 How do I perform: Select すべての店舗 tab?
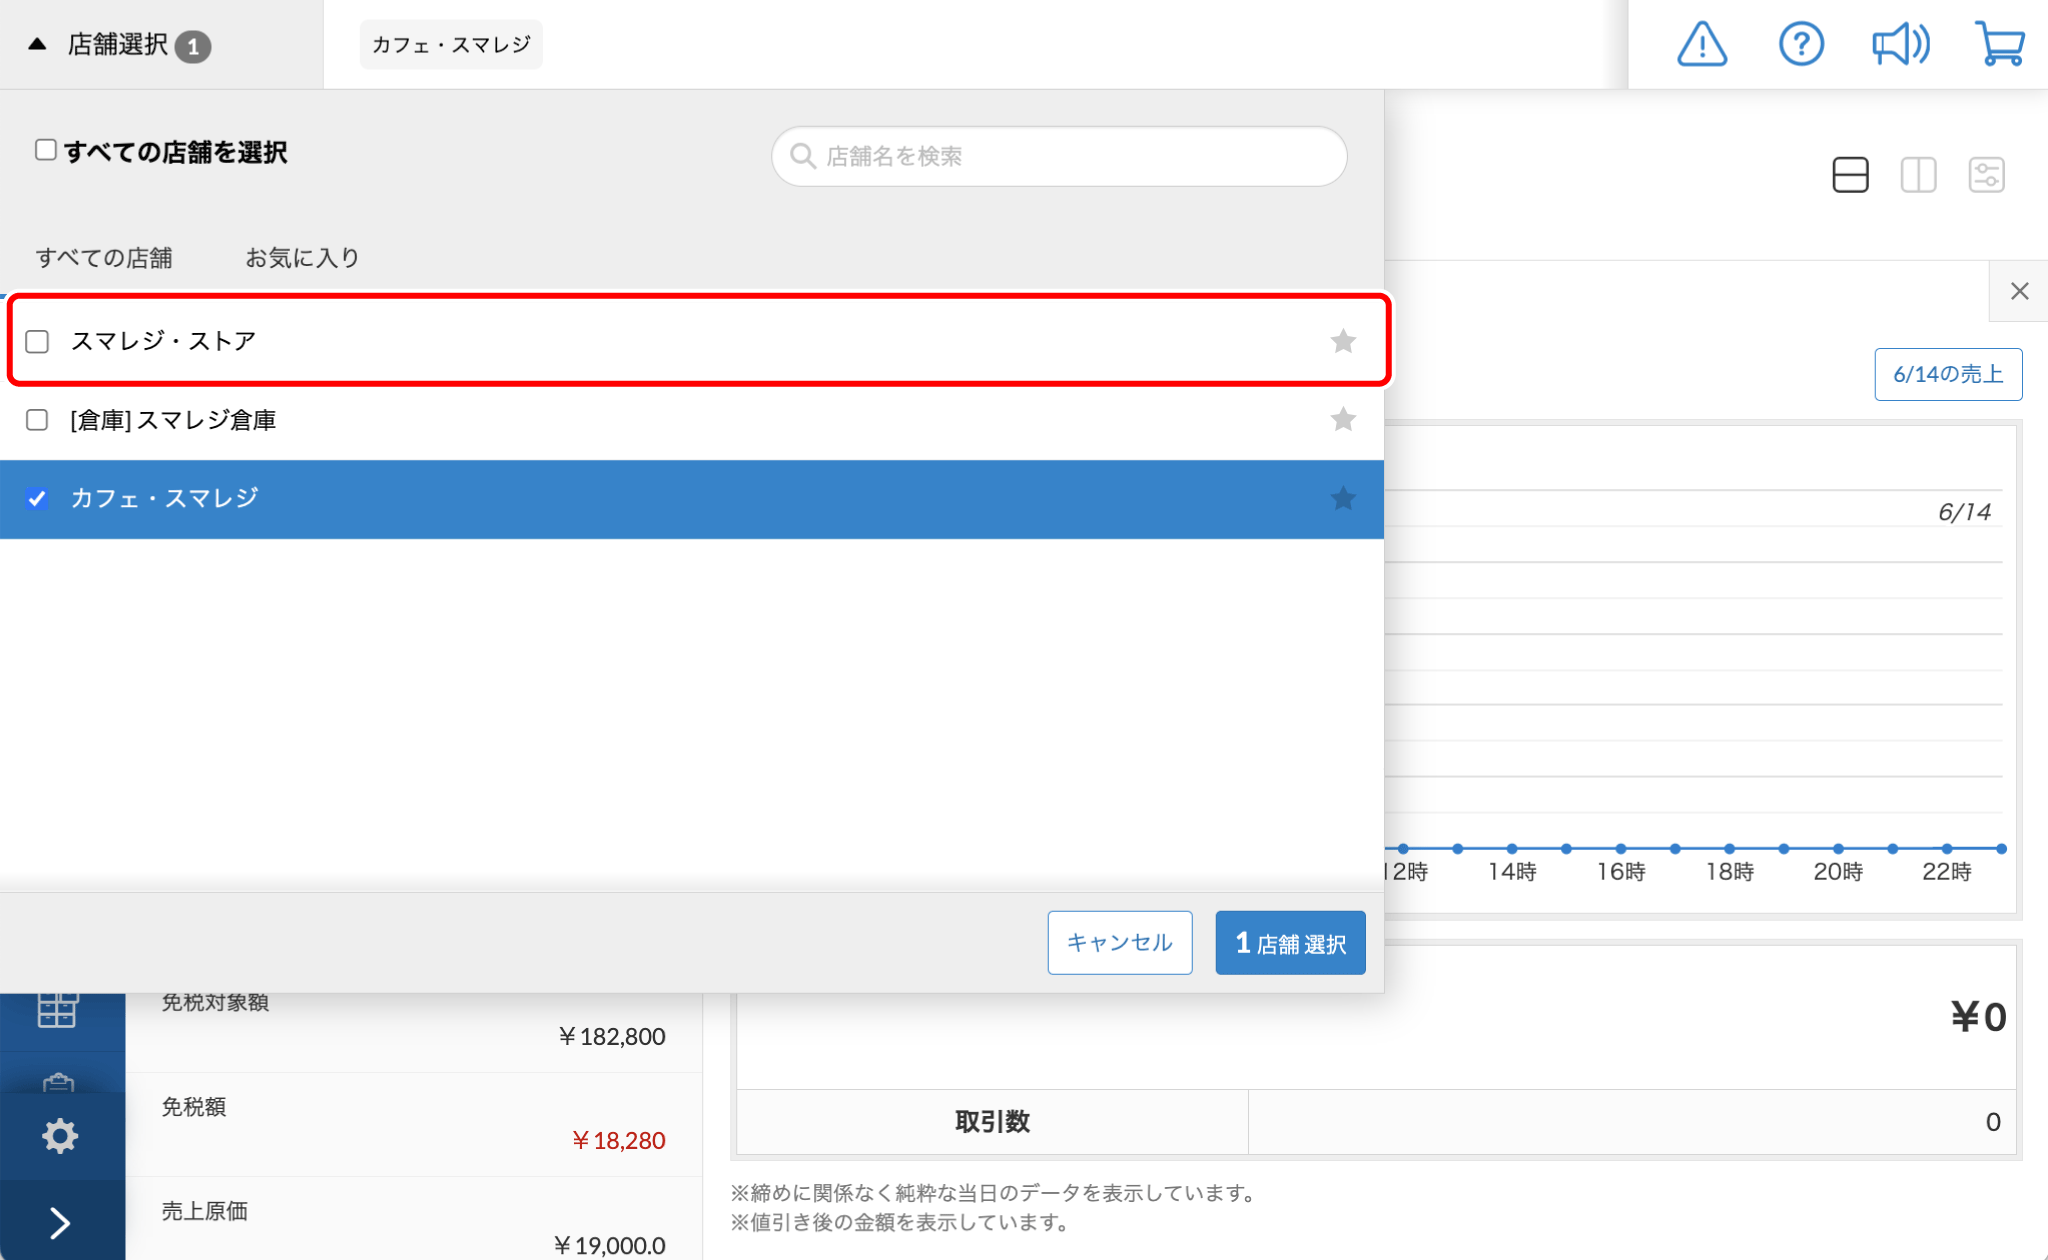pos(104,258)
